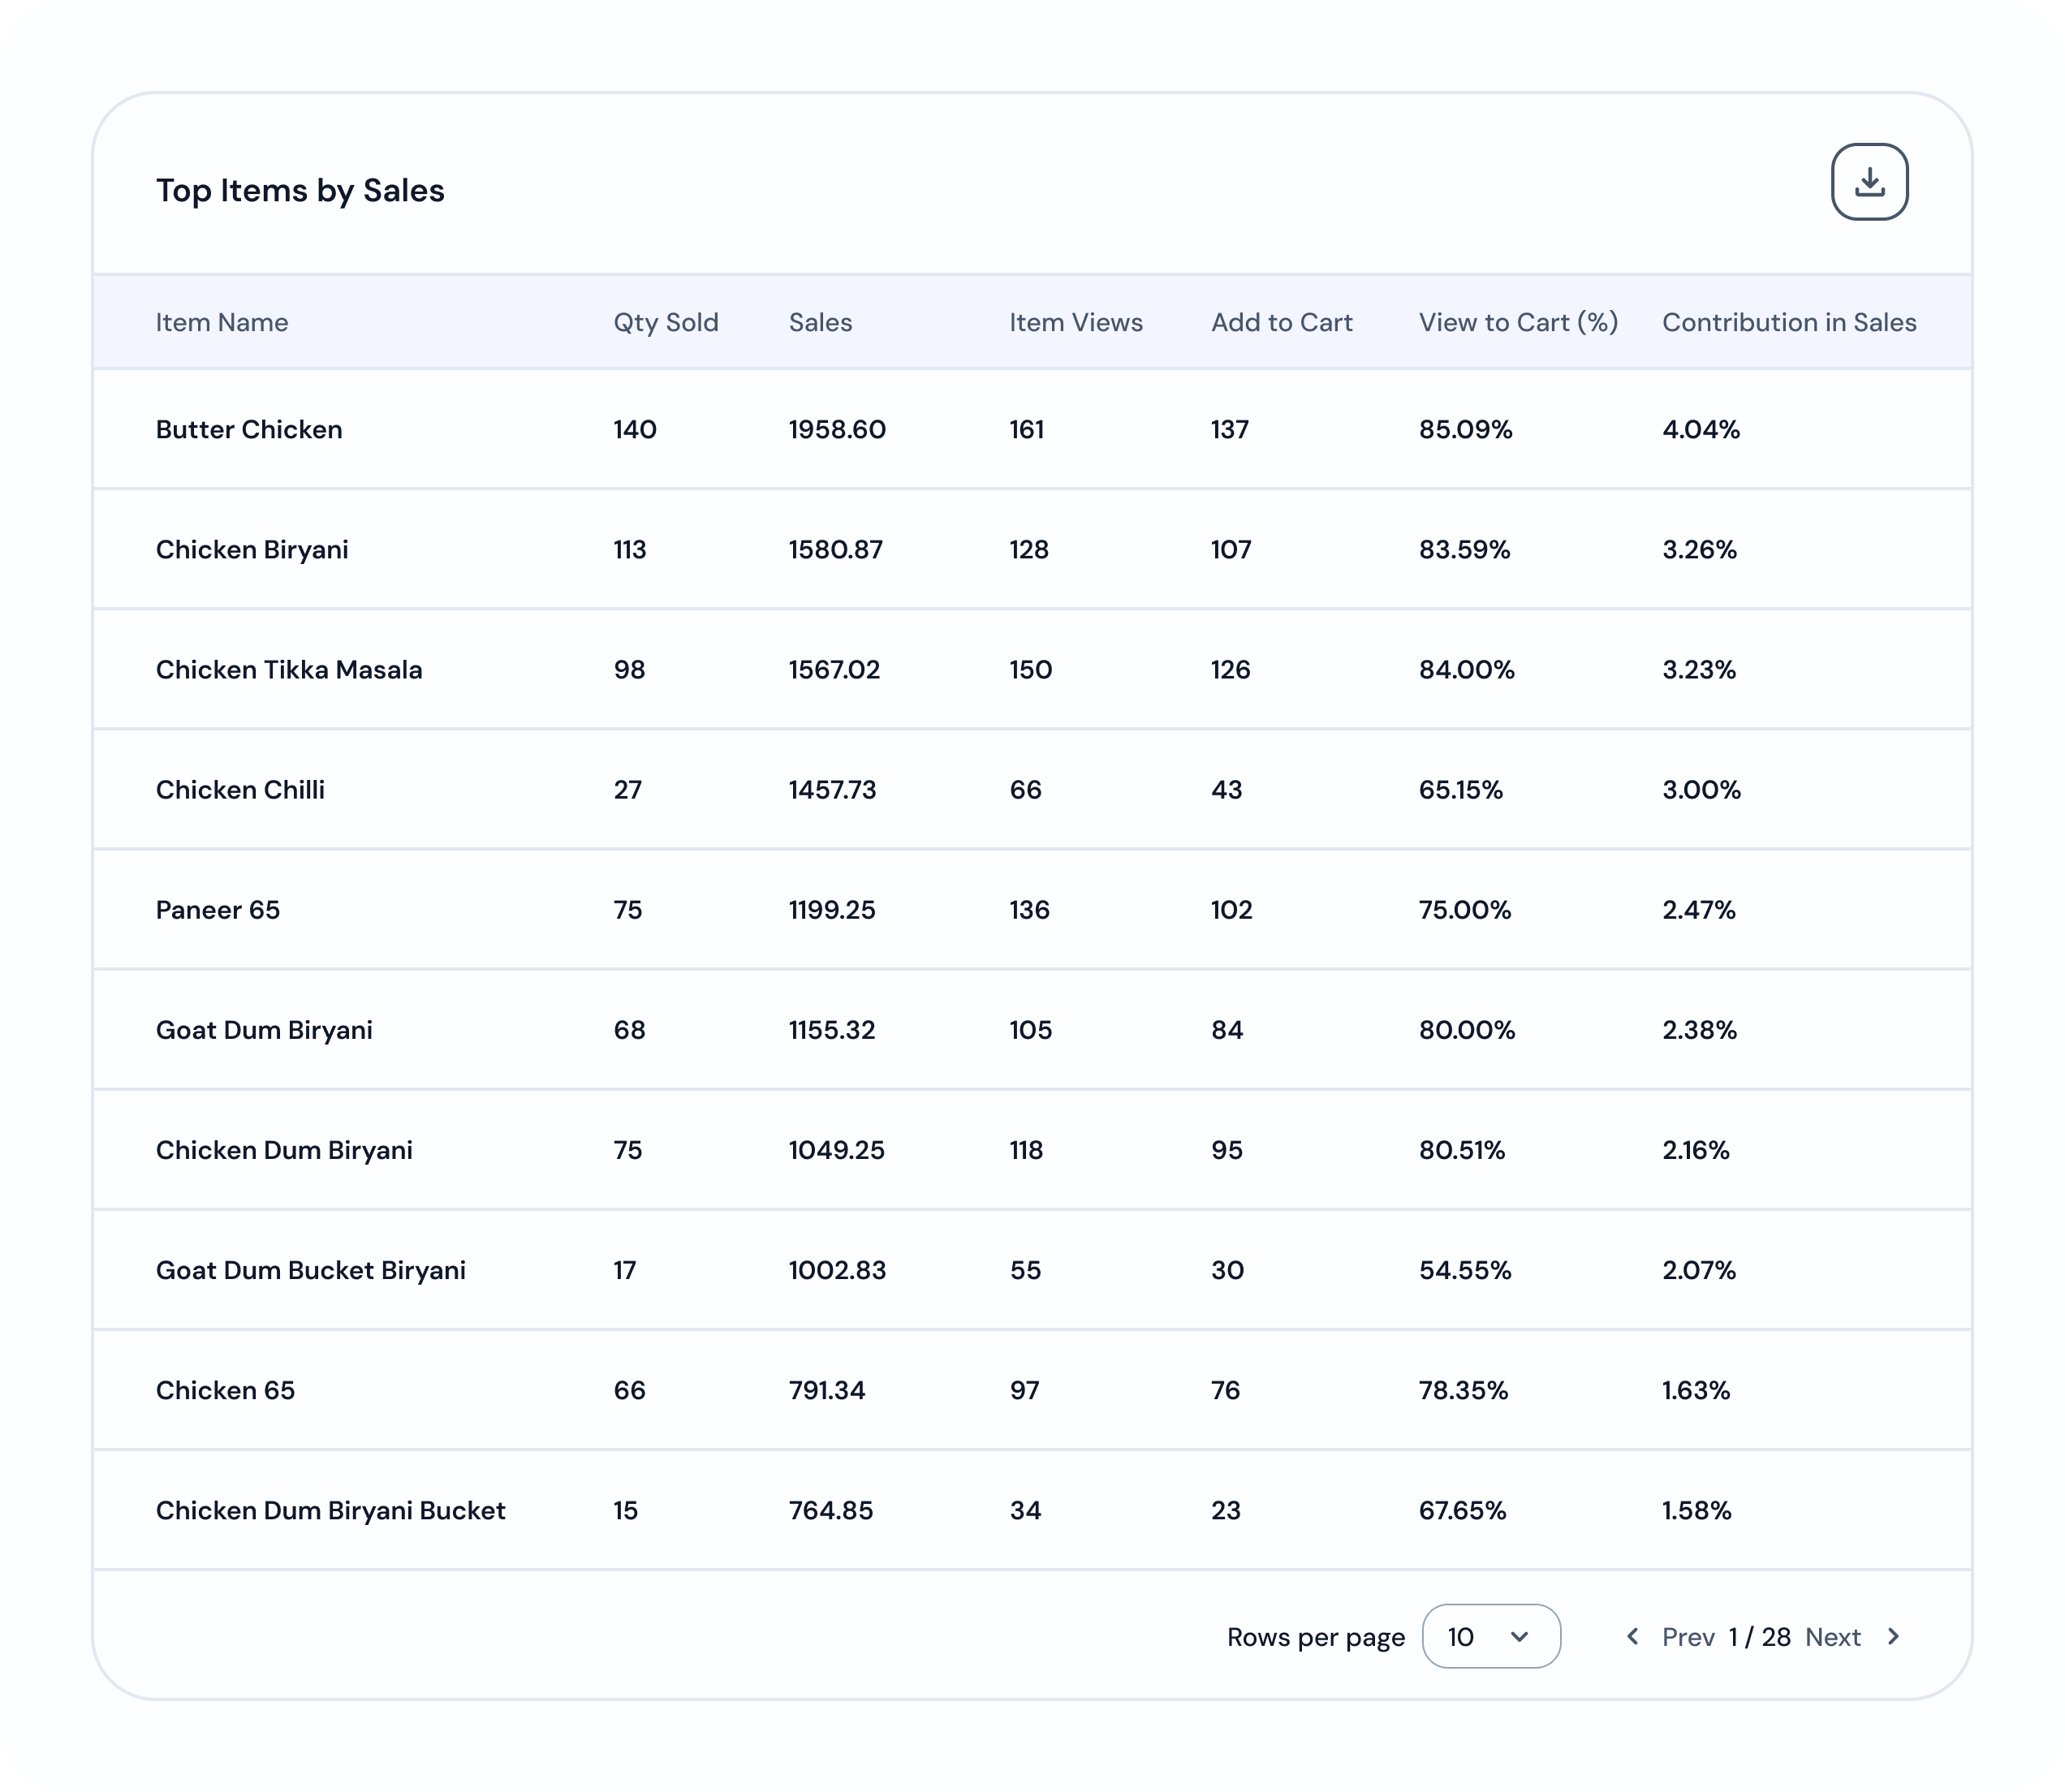Click the sales value 1155.32

coord(831,1029)
